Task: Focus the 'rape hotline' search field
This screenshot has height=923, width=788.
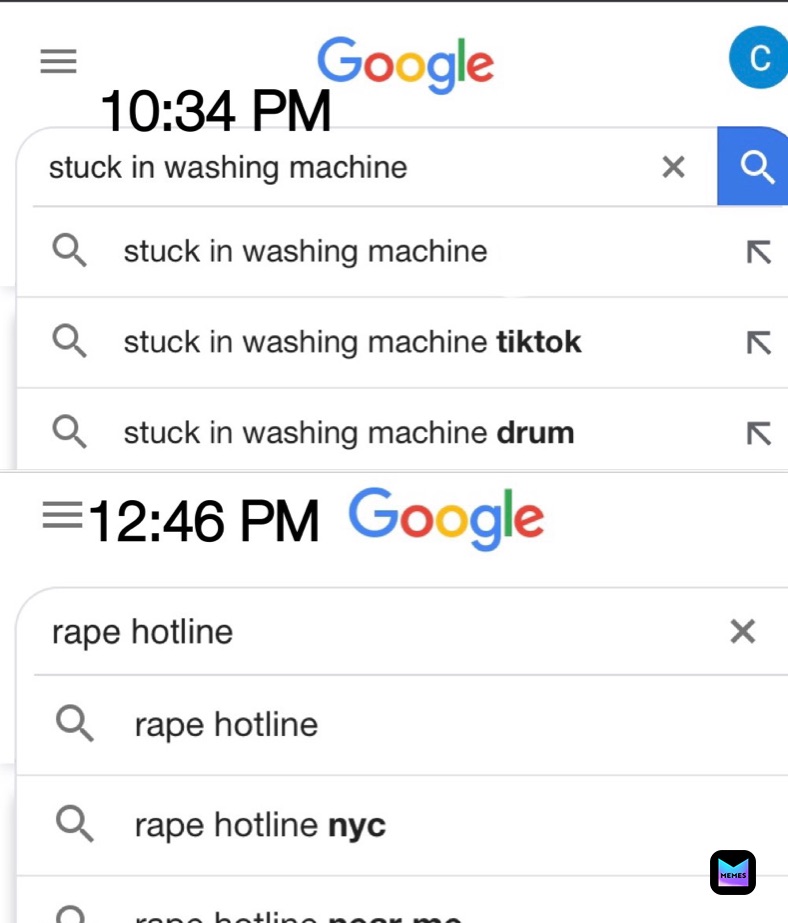Action: [x=377, y=632]
